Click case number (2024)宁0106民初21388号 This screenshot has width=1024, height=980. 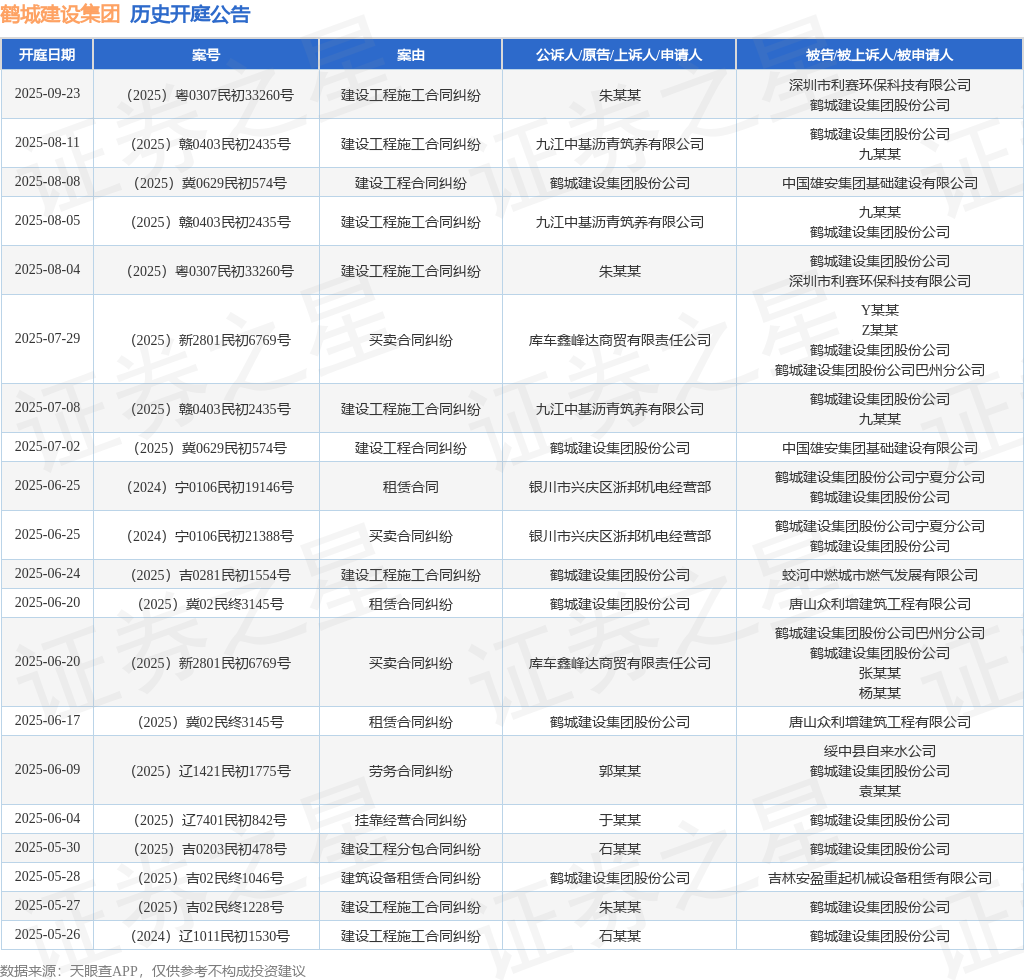(x=210, y=536)
